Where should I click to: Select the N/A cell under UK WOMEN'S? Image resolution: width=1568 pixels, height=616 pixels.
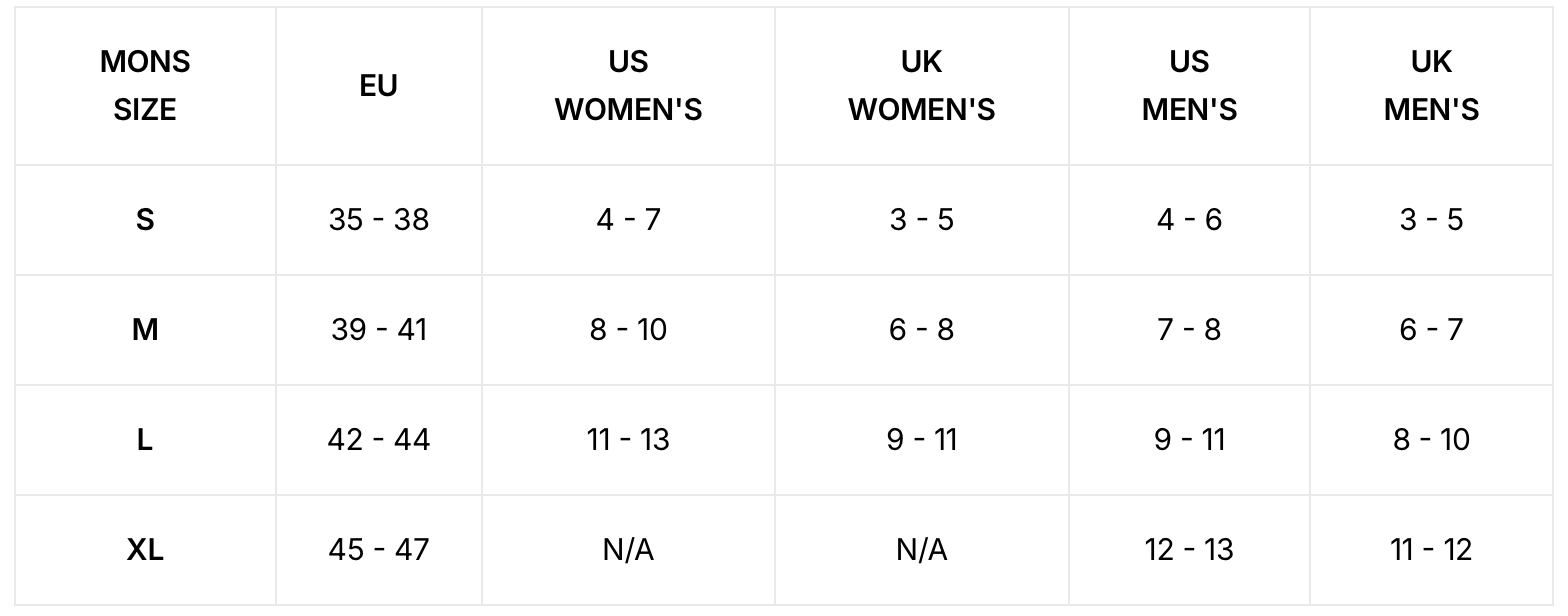click(x=921, y=550)
